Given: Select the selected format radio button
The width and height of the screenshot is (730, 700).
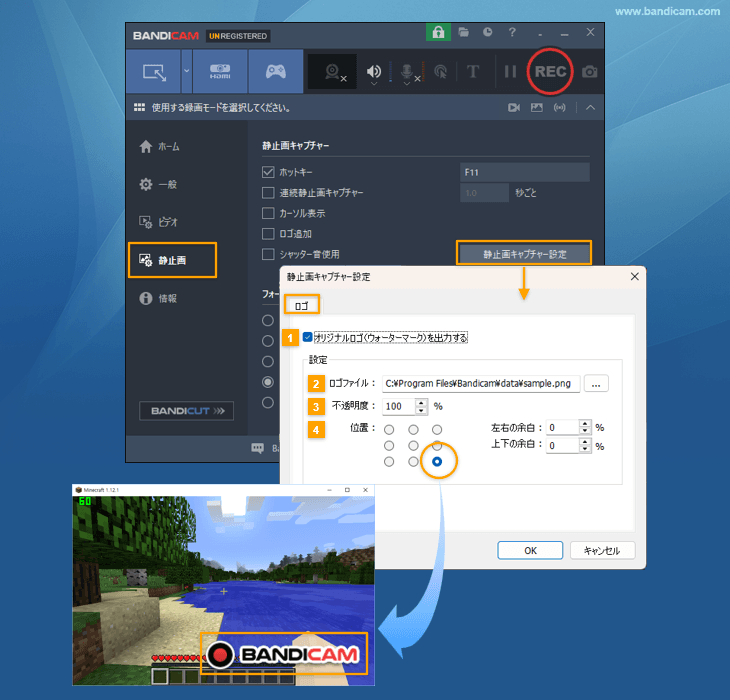Looking at the screenshot, I should 268,382.
